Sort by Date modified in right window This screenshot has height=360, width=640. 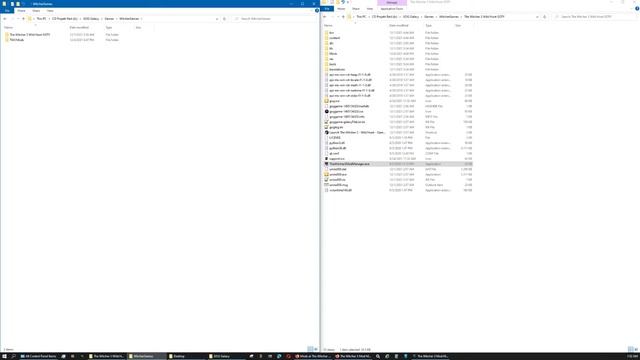(398, 25)
